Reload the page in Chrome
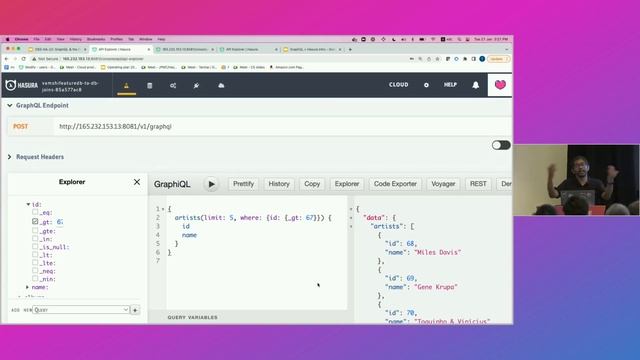 [23, 59]
